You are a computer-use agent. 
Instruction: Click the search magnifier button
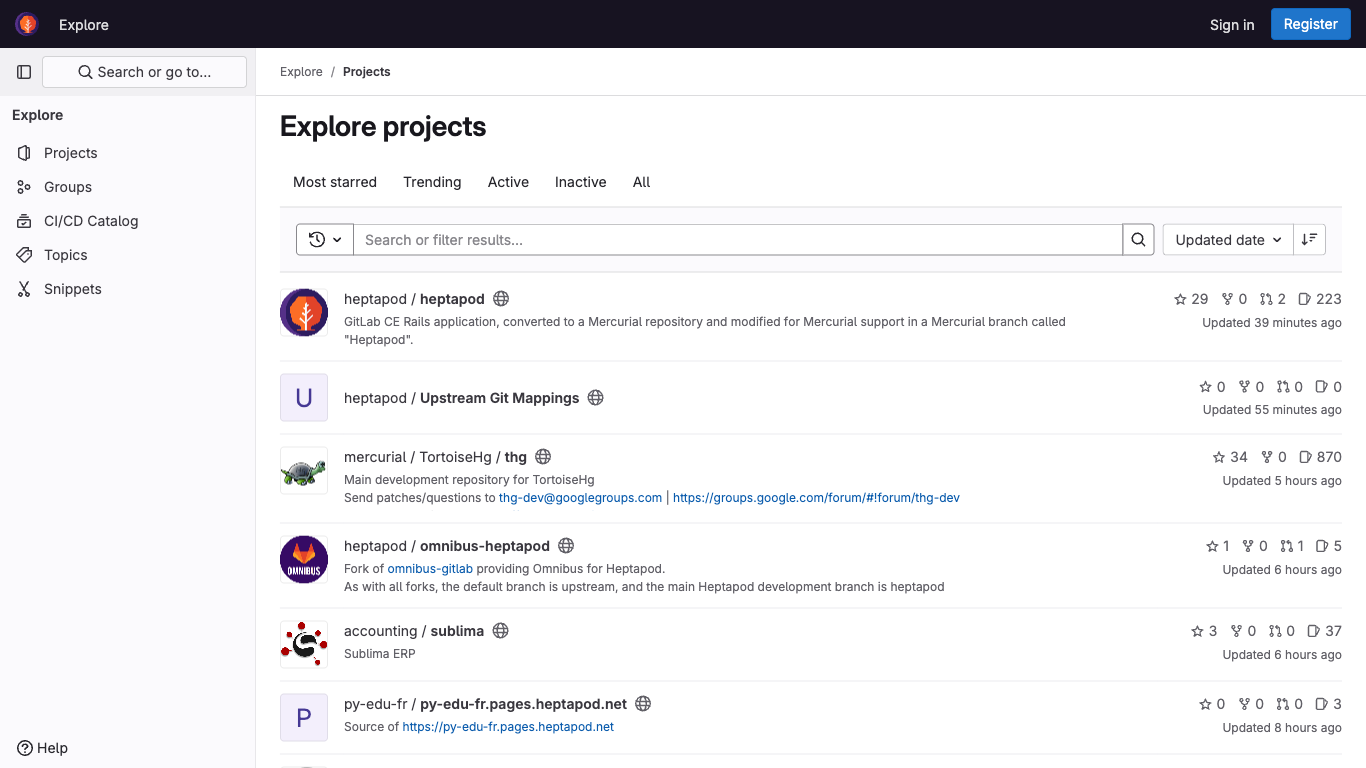1138,240
